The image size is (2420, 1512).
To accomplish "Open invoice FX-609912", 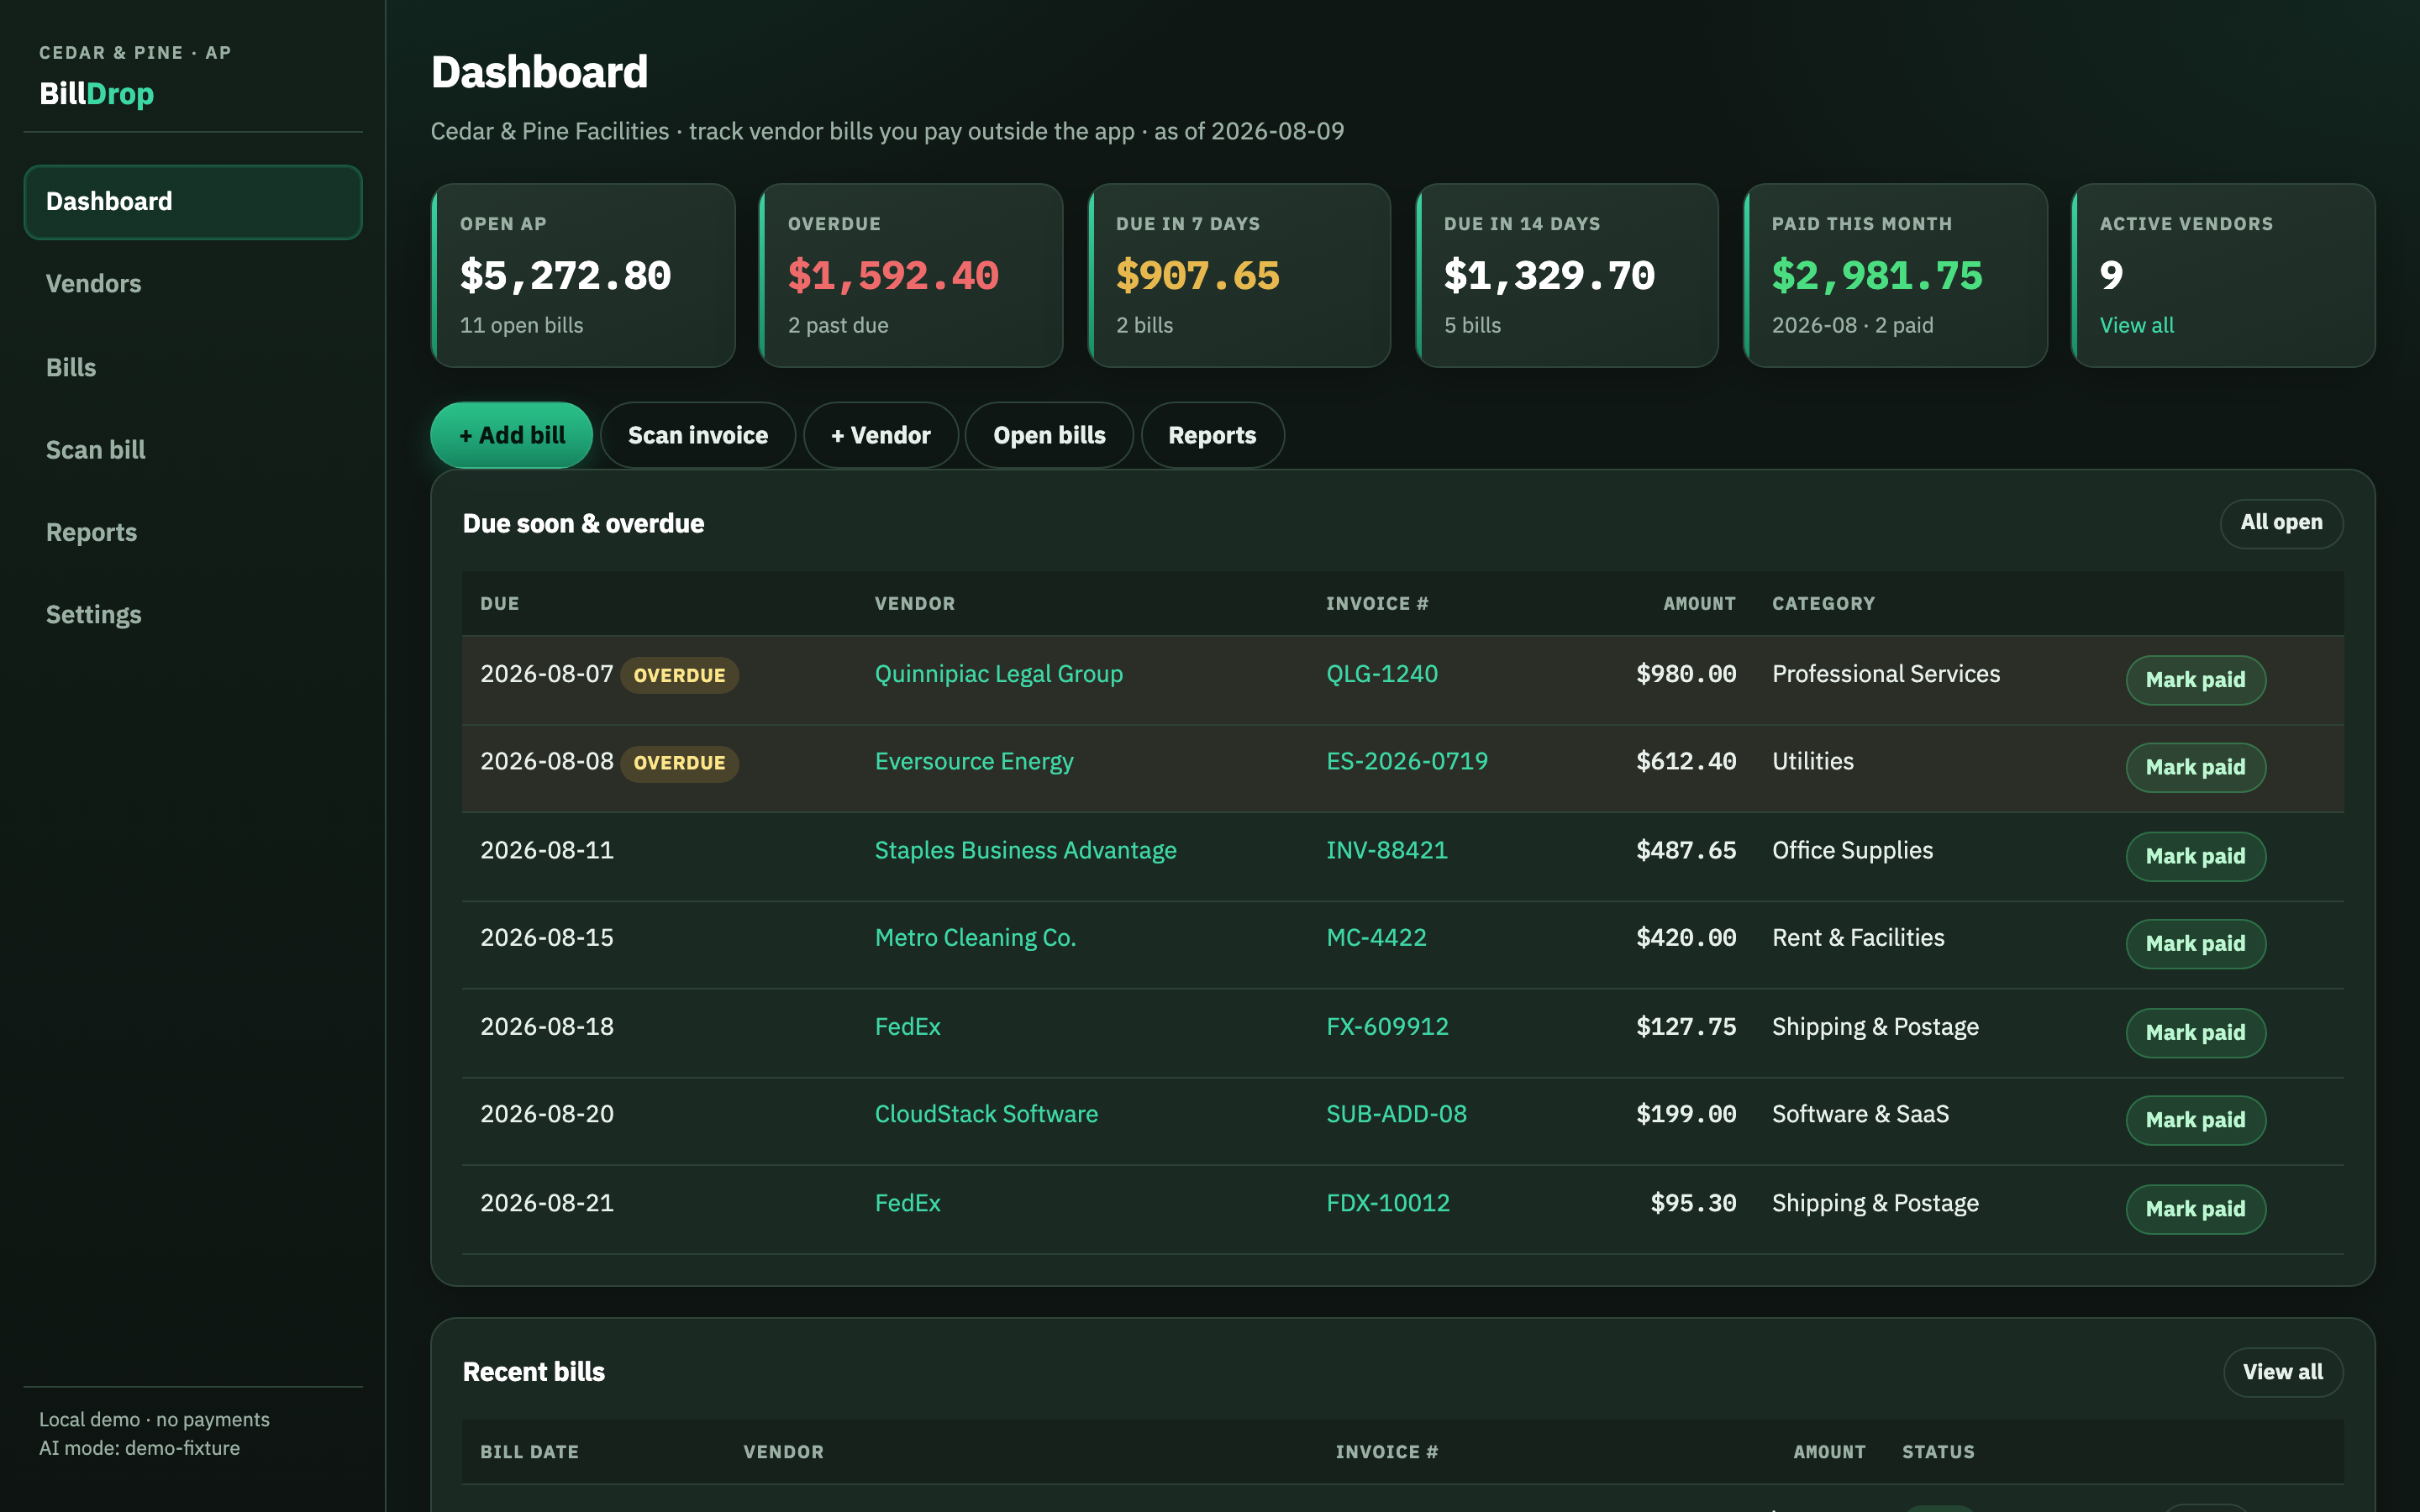I will [1387, 1027].
